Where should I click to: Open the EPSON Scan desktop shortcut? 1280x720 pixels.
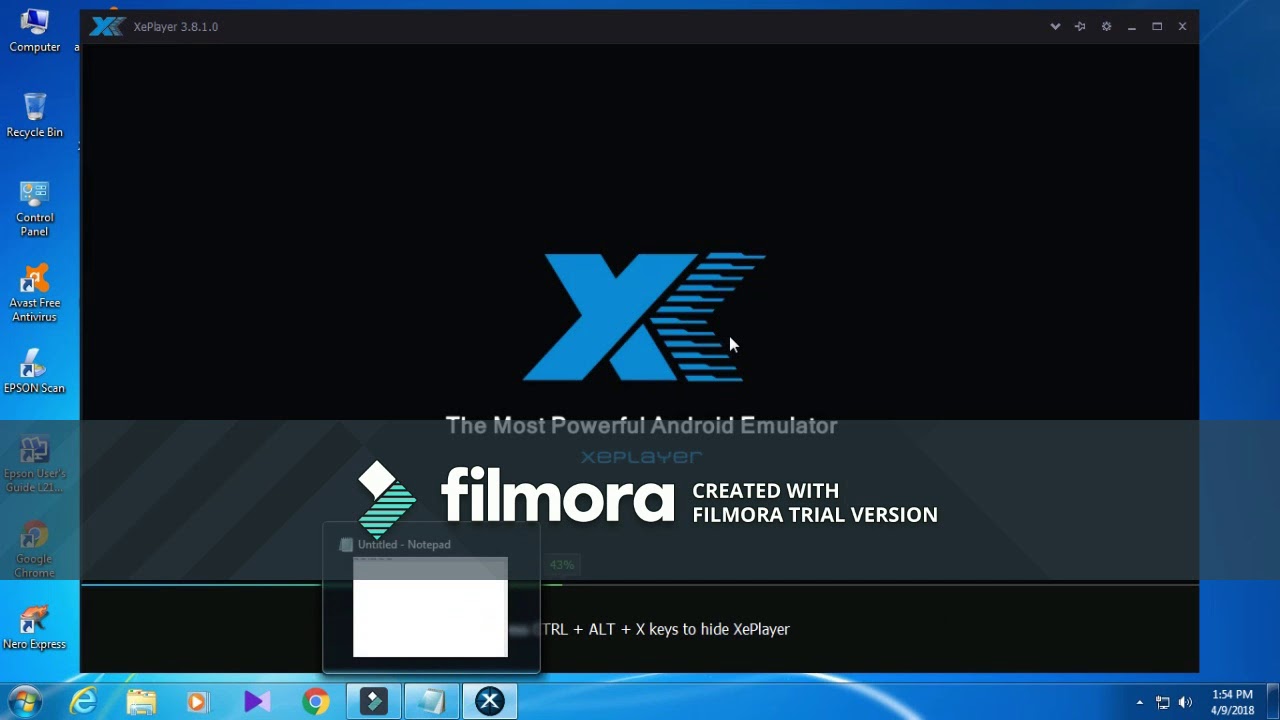click(35, 371)
